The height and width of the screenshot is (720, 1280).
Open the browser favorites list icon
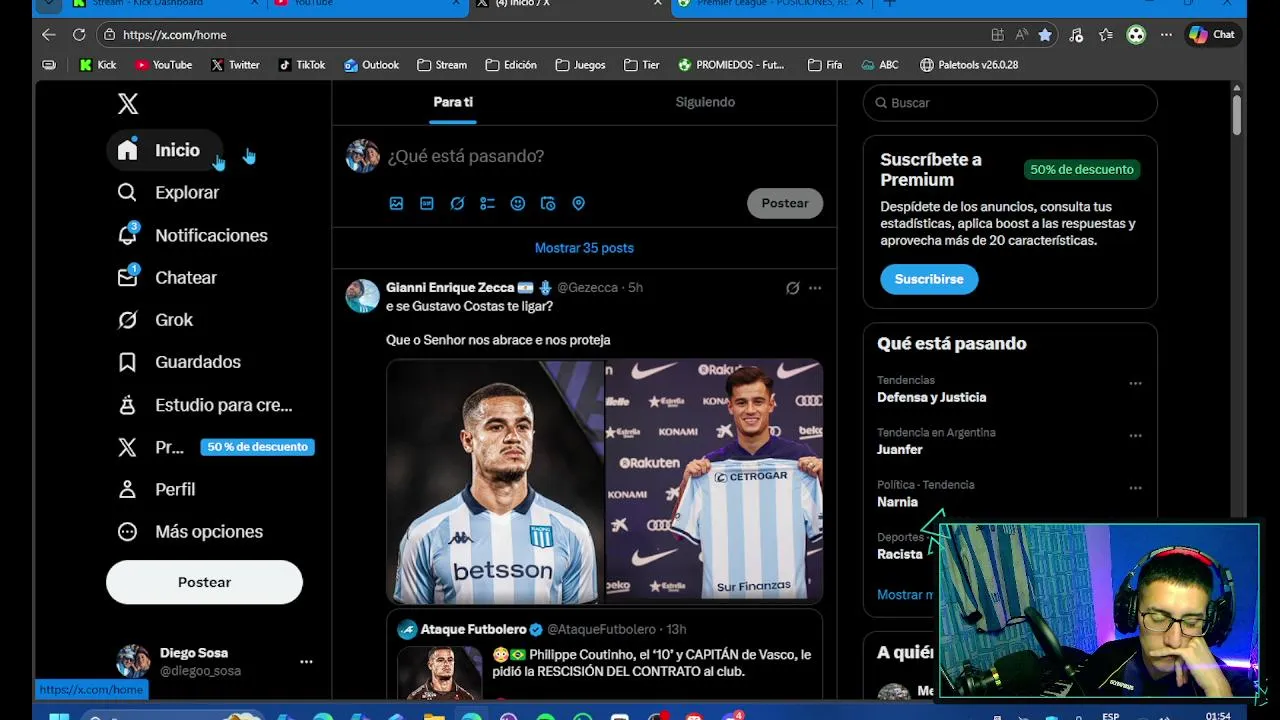[1106, 34]
